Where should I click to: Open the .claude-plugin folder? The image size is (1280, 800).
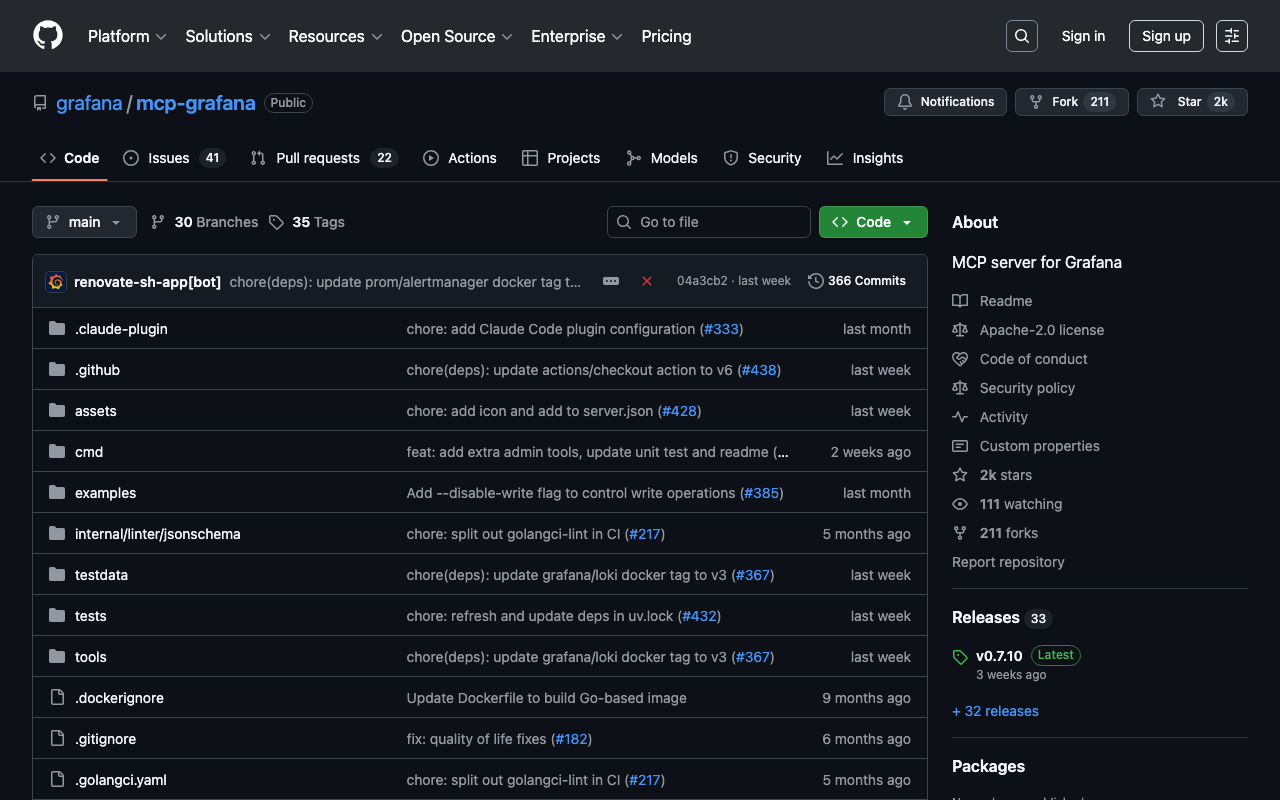pos(121,329)
